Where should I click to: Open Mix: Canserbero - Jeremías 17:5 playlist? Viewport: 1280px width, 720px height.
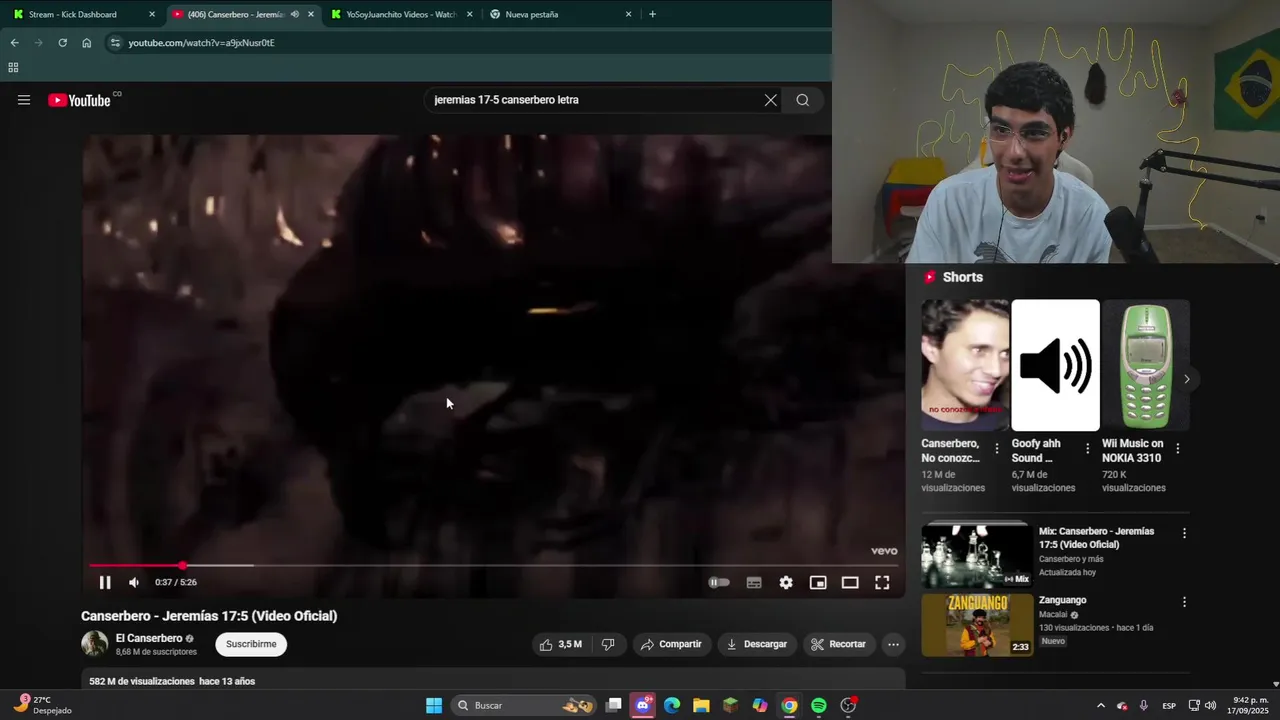click(x=976, y=556)
